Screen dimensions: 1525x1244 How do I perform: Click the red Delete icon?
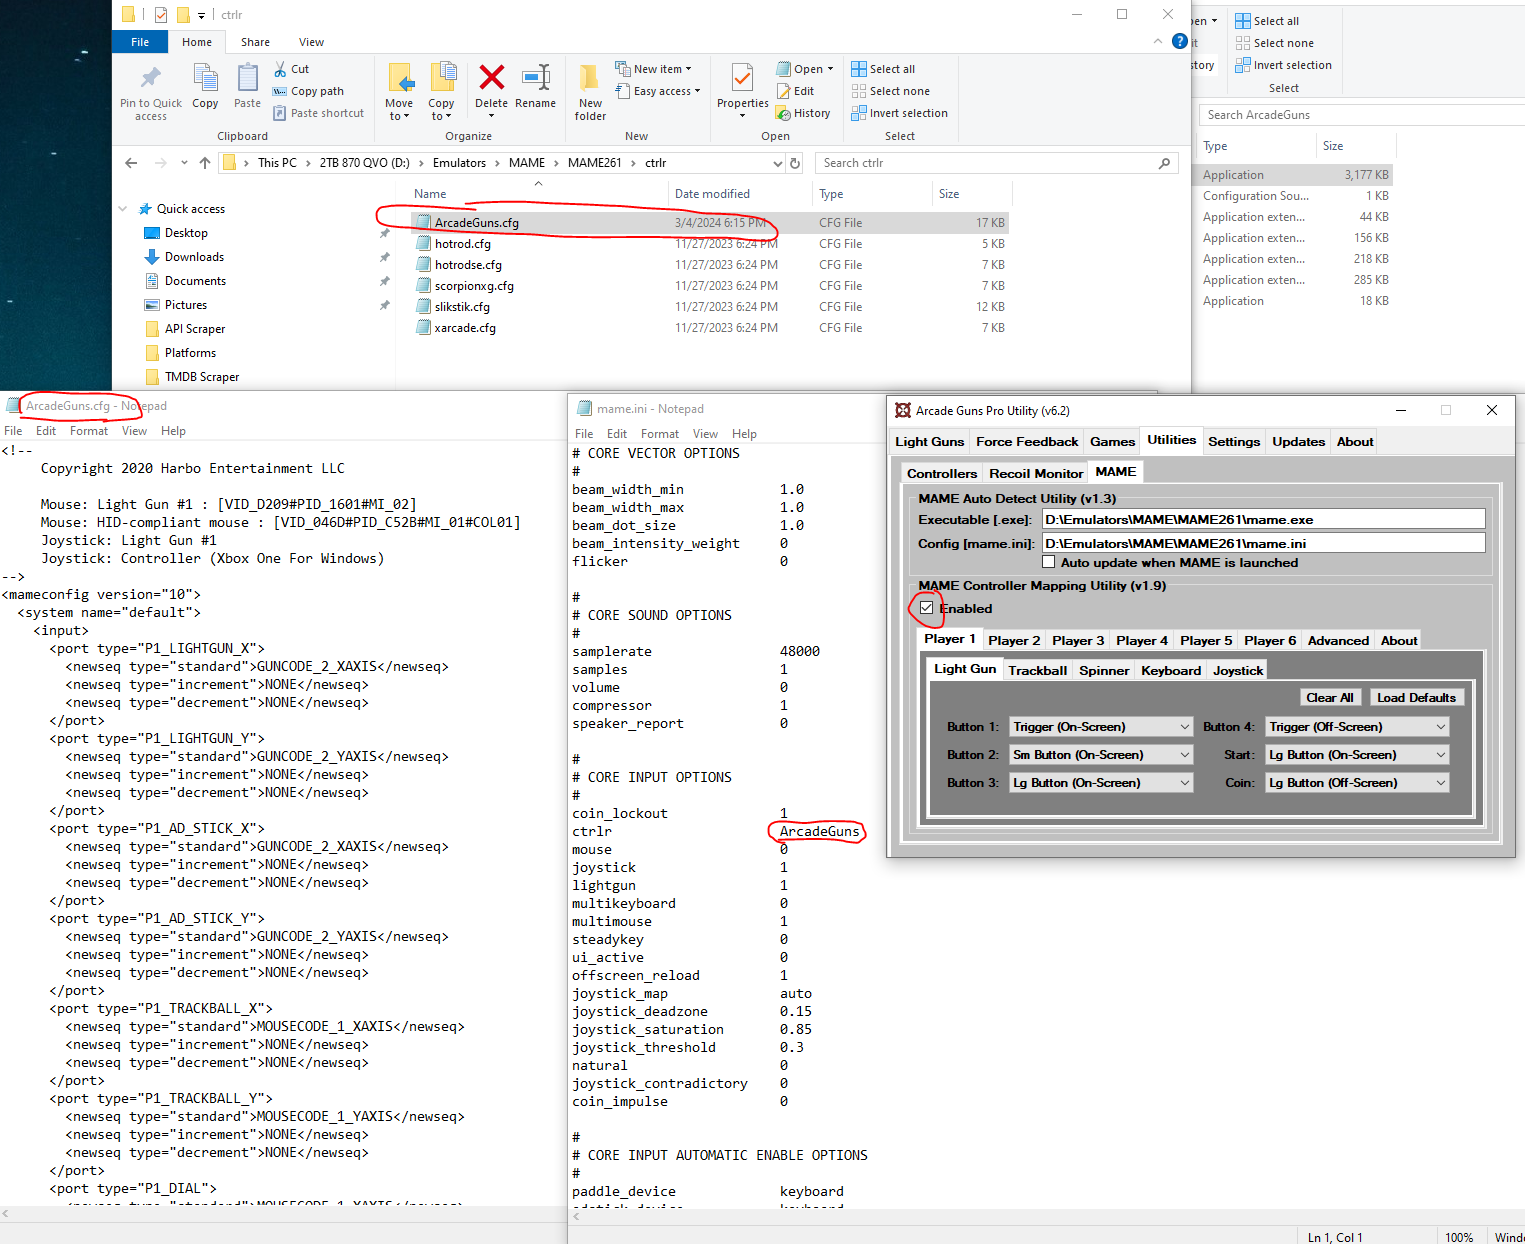pyautogui.click(x=491, y=77)
